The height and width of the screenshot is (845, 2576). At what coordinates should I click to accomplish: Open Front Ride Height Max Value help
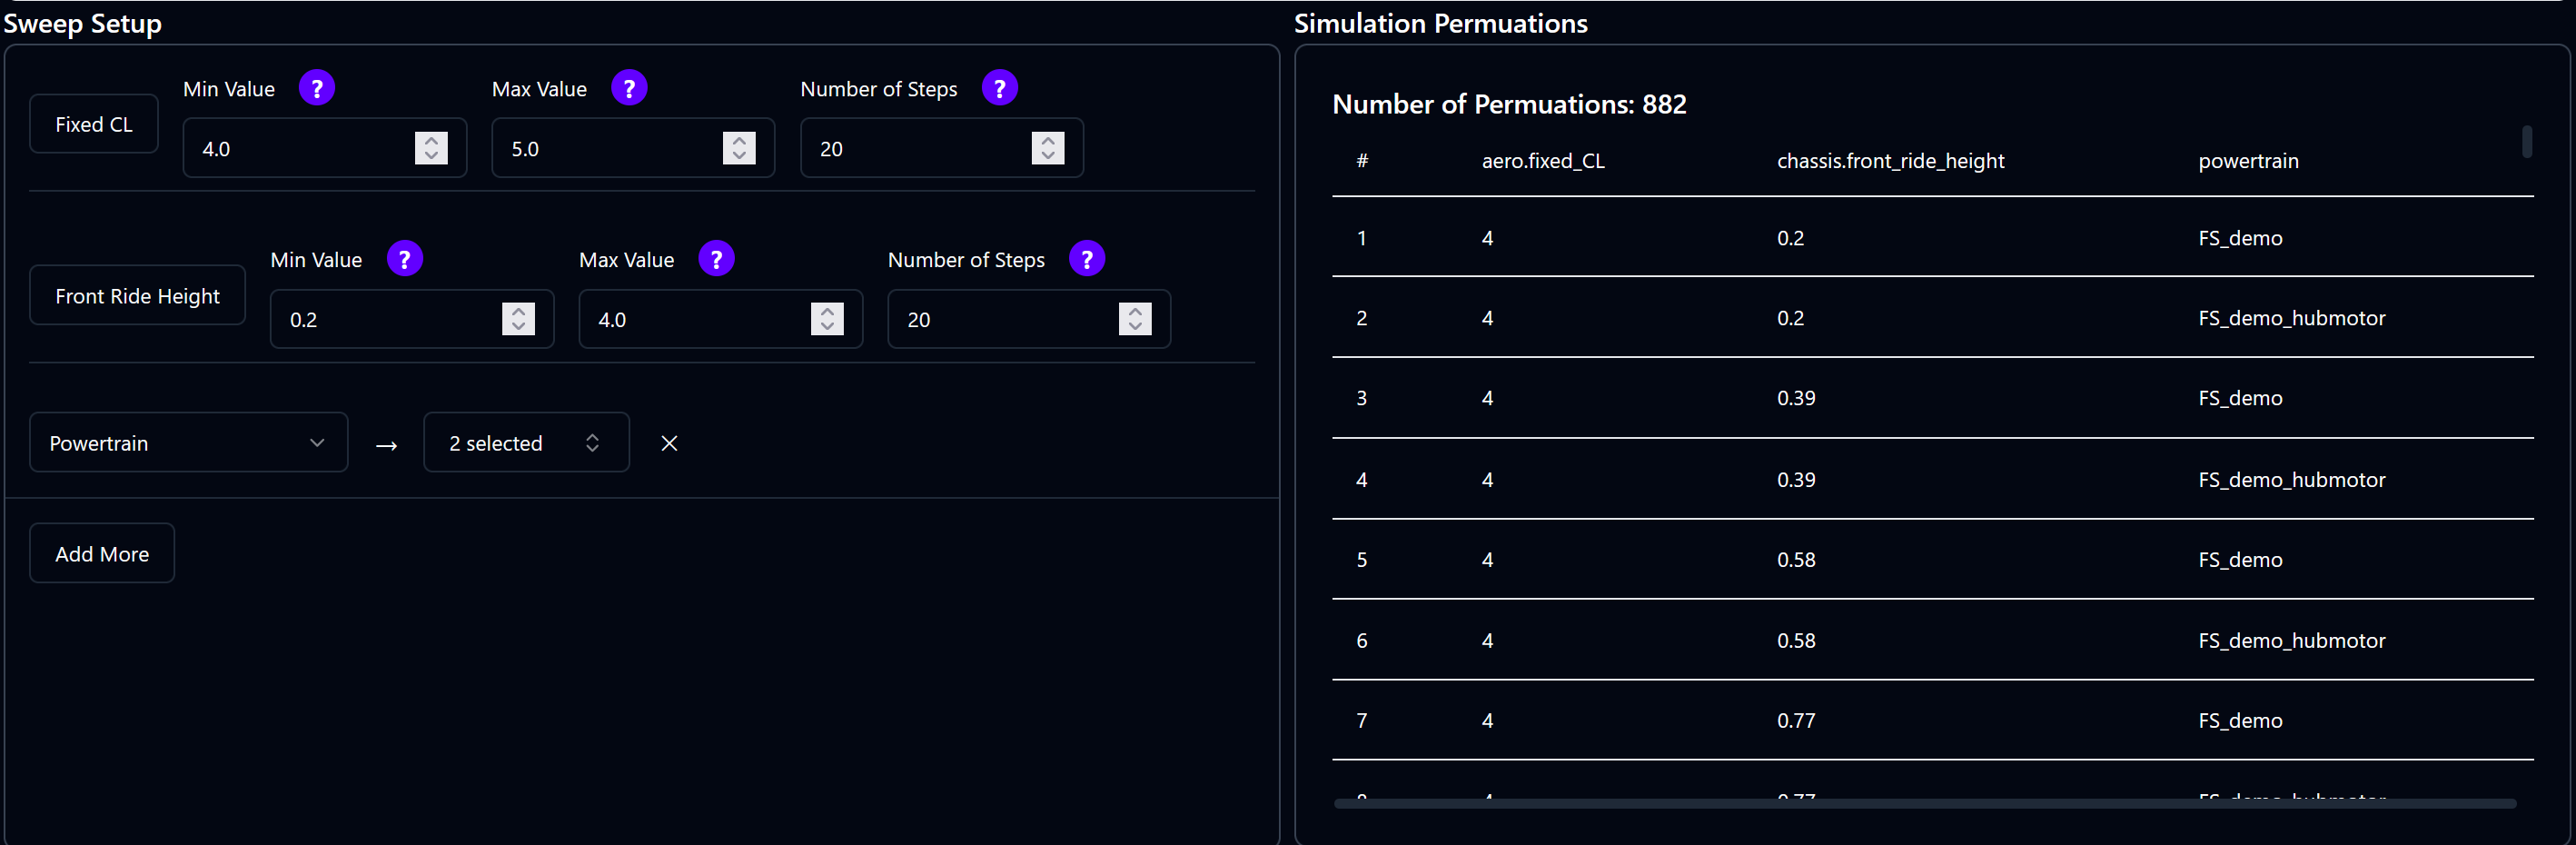click(716, 259)
